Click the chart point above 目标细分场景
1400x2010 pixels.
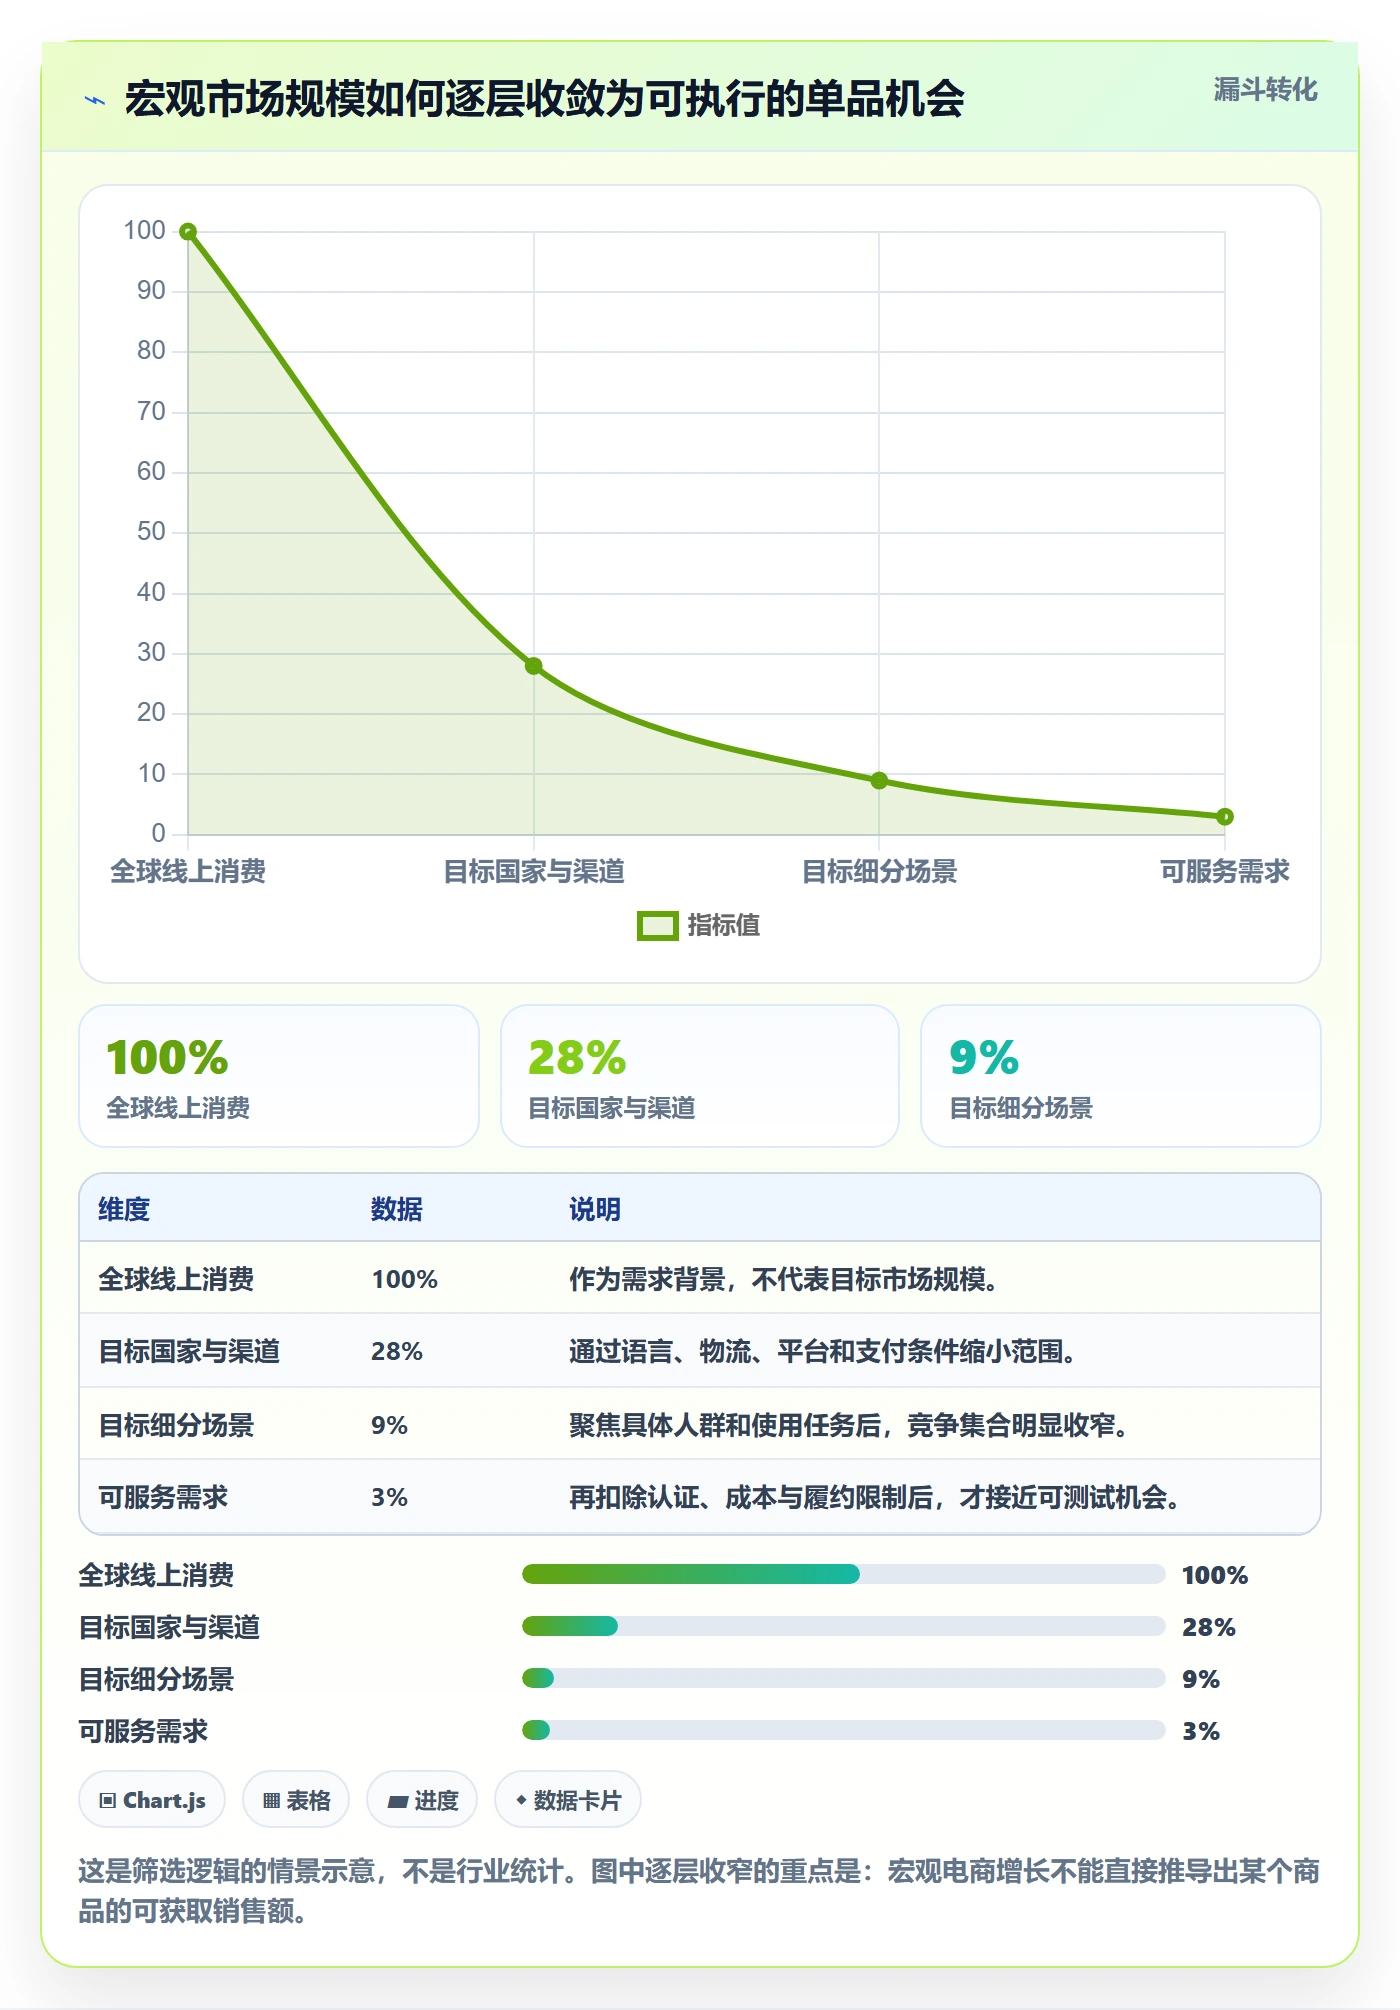[x=879, y=781]
